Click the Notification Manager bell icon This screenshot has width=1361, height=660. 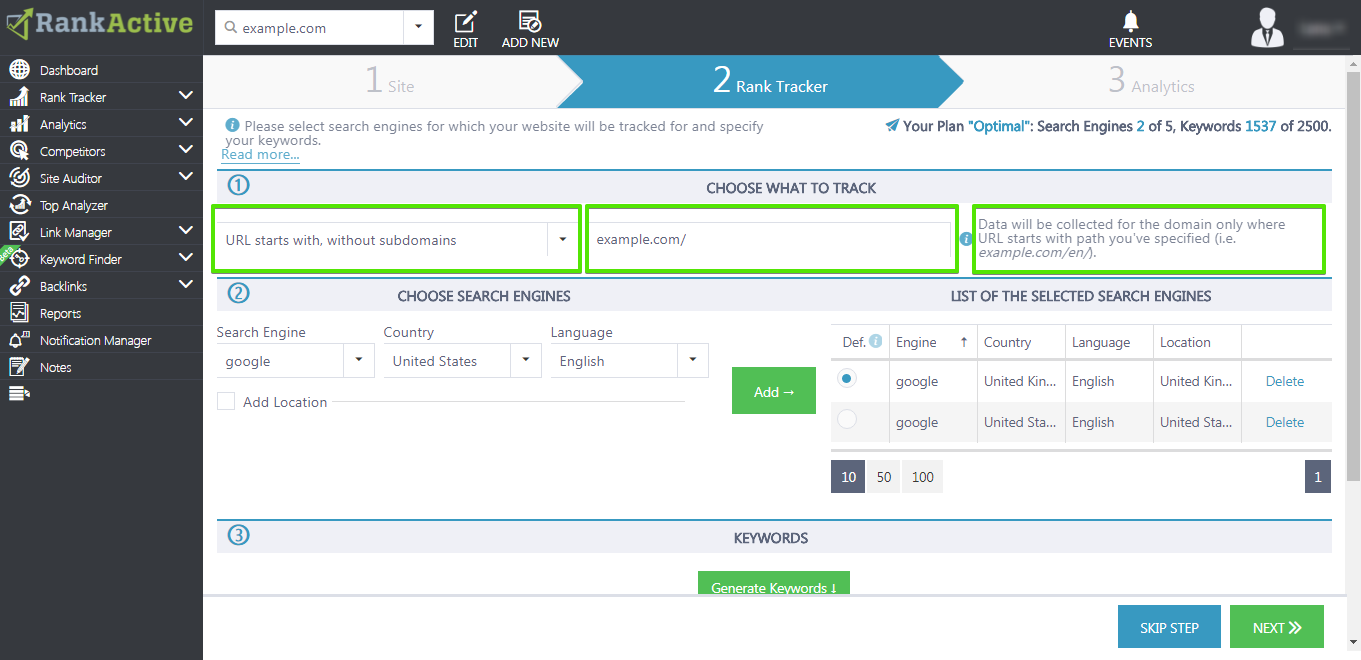pyautogui.click(x=19, y=340)
